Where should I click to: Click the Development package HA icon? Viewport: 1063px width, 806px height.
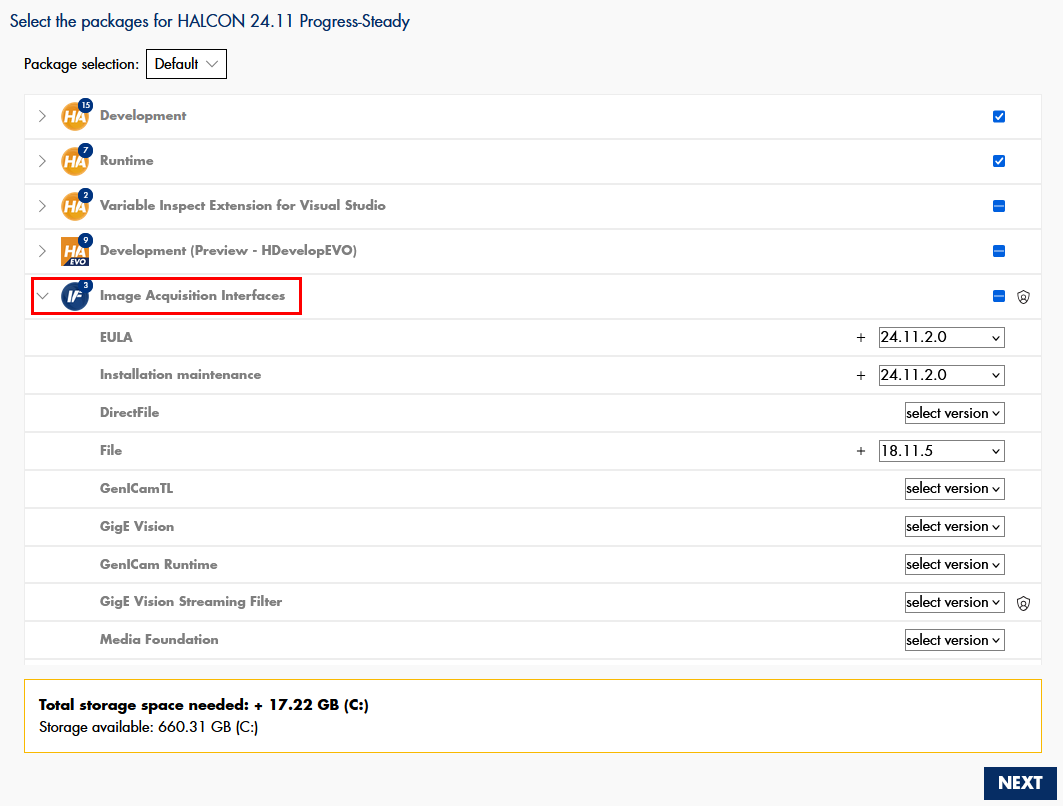(x=75, y=116)
